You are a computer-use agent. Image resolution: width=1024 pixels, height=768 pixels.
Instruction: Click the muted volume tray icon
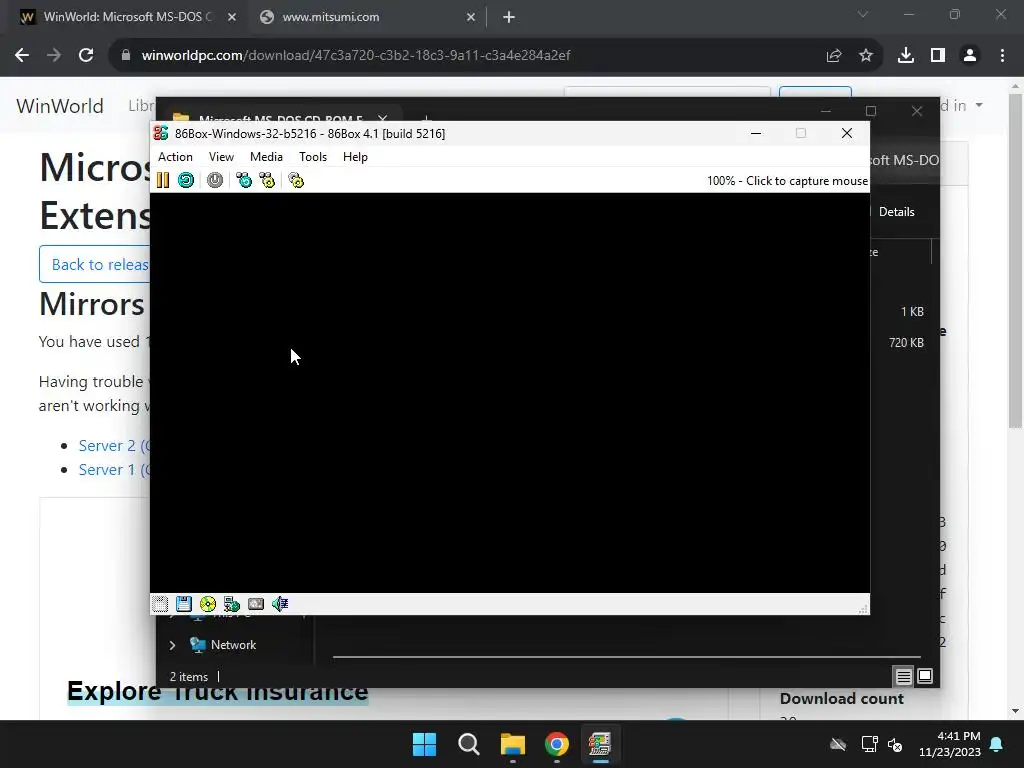[895, 744]
